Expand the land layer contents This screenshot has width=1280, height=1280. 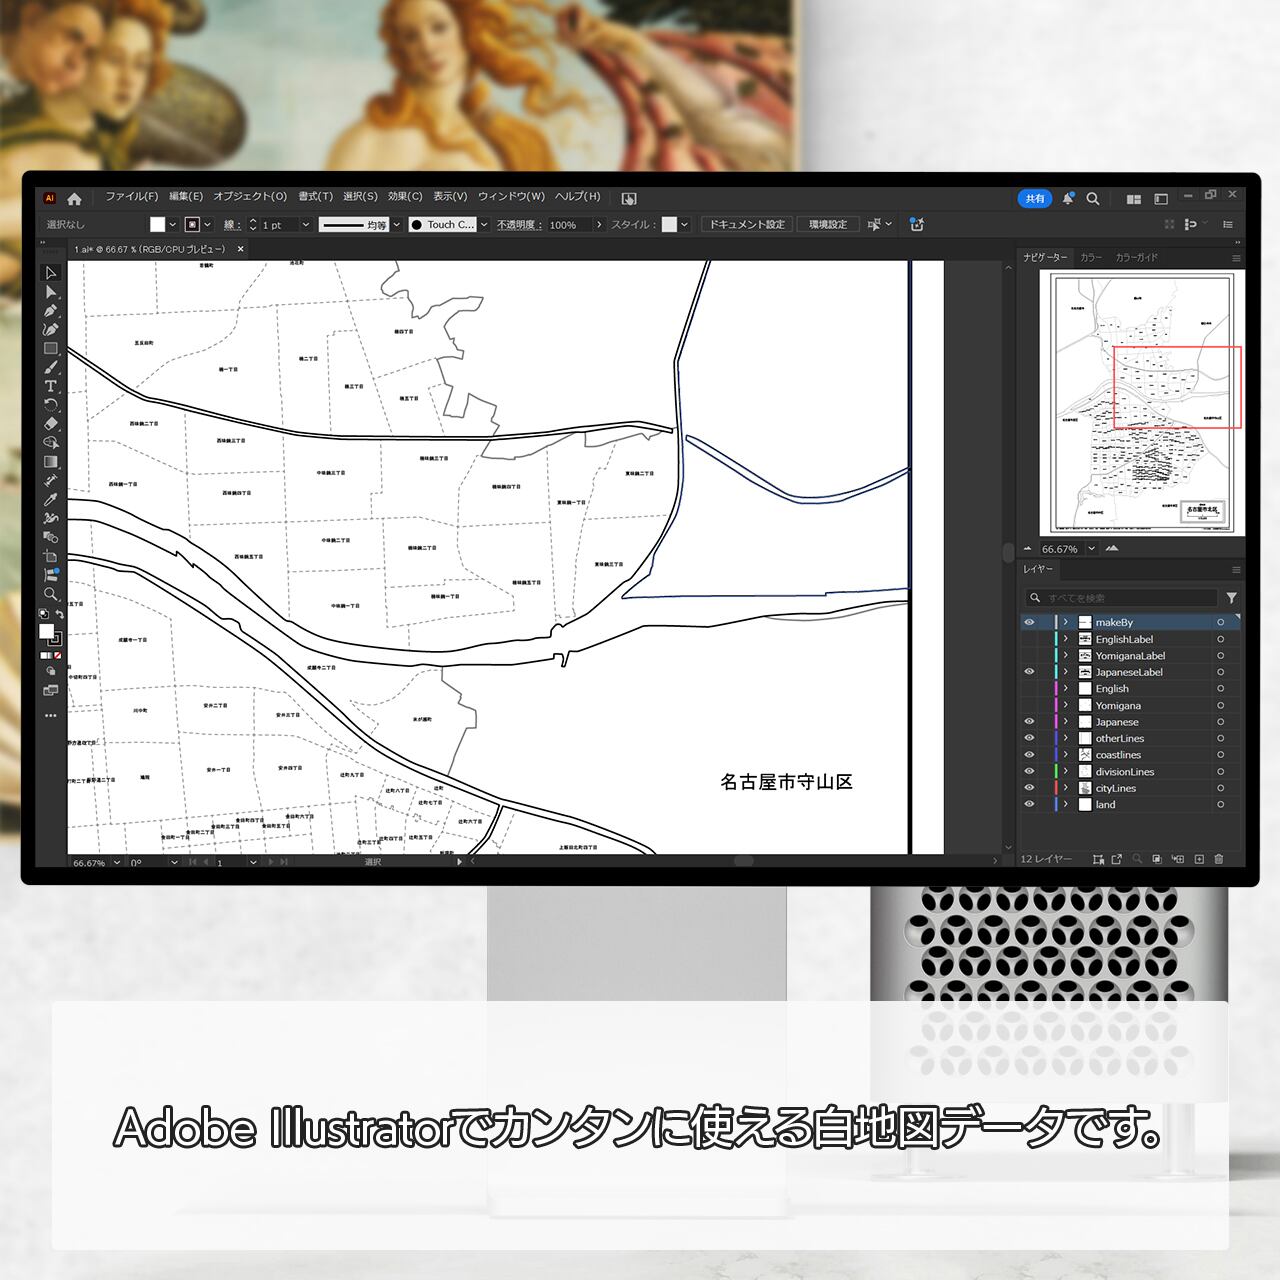pos(1066,804)
